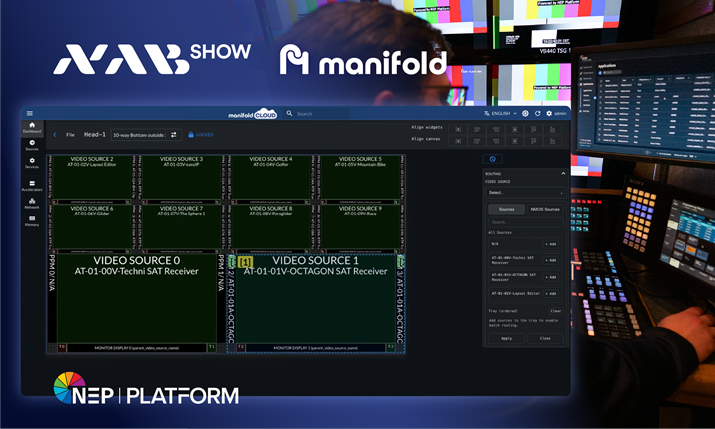Expand the ENGLISH language dropdown
The width and height of the screenshot is (715, 429).
click(502, 114)
